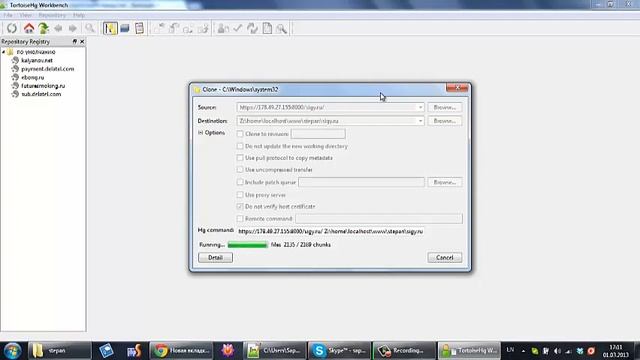Open Skype from the taskbar

(340, 351)
